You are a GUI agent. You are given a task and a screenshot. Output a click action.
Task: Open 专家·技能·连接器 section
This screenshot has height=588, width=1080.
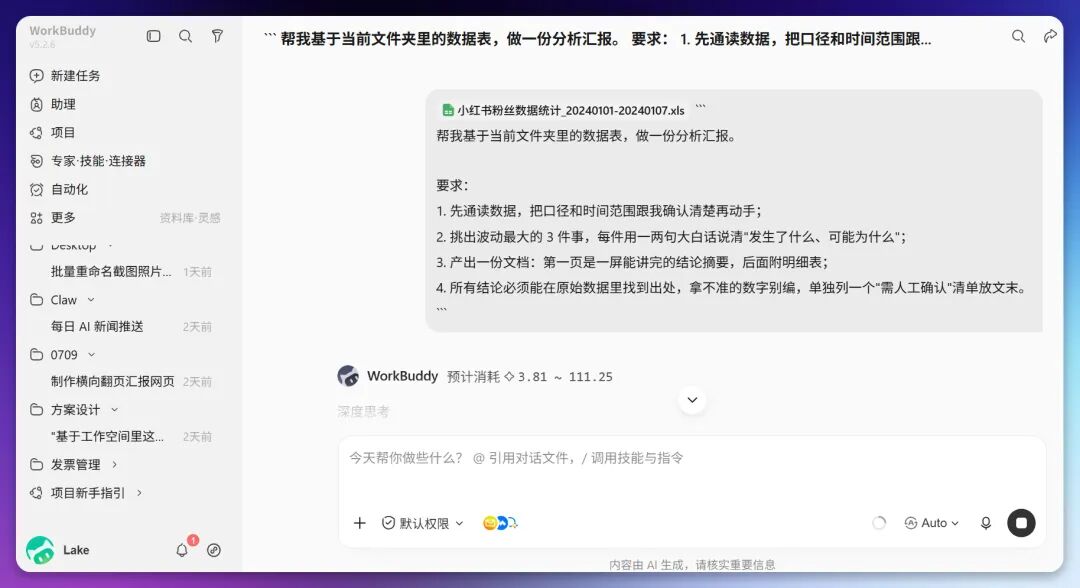point(98,160)
